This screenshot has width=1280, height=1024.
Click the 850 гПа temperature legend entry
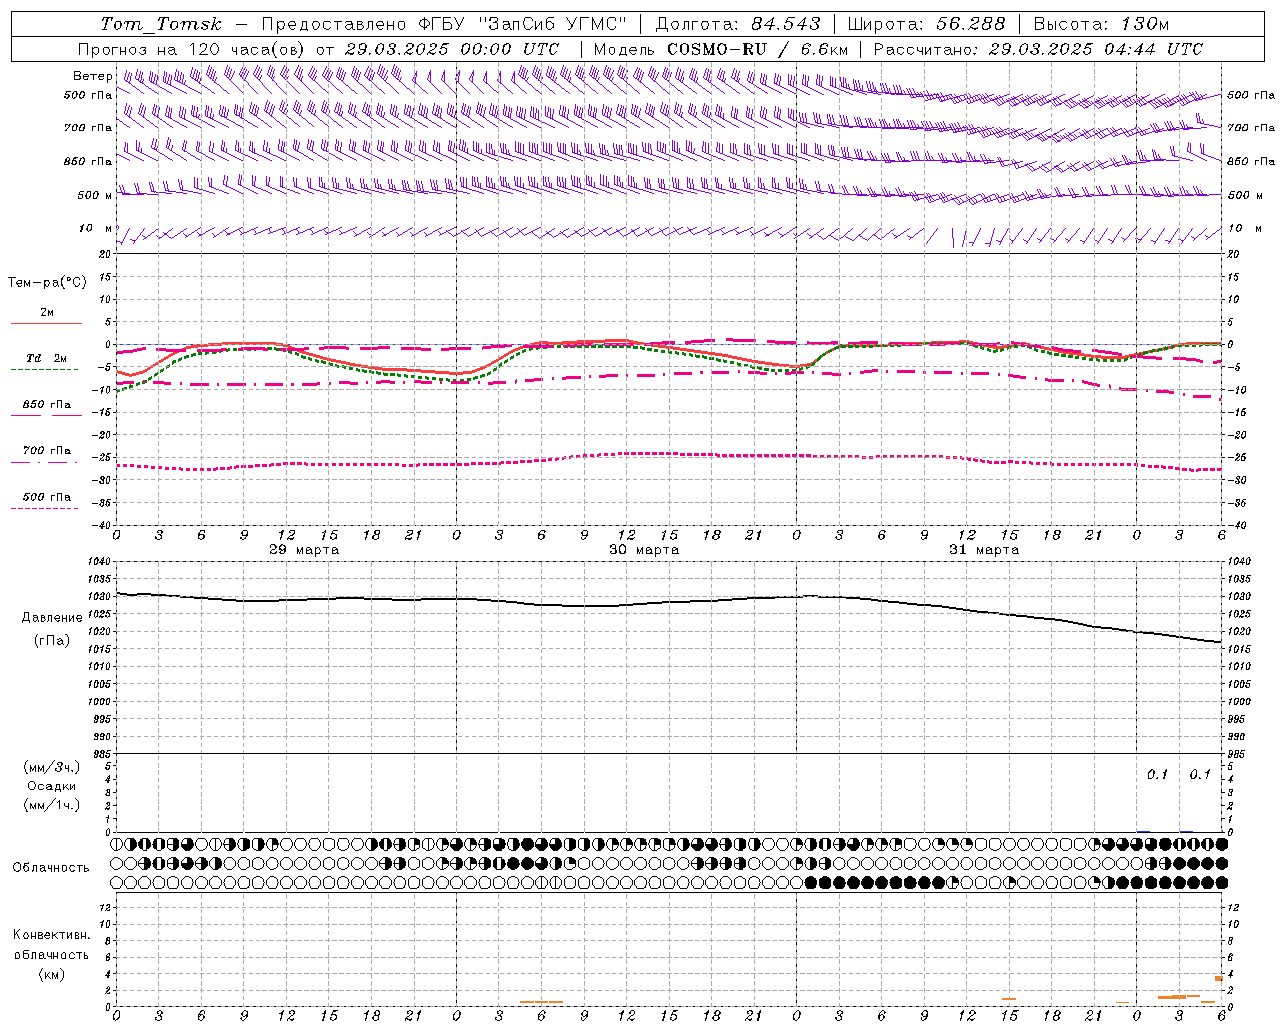tap(47, 405)
